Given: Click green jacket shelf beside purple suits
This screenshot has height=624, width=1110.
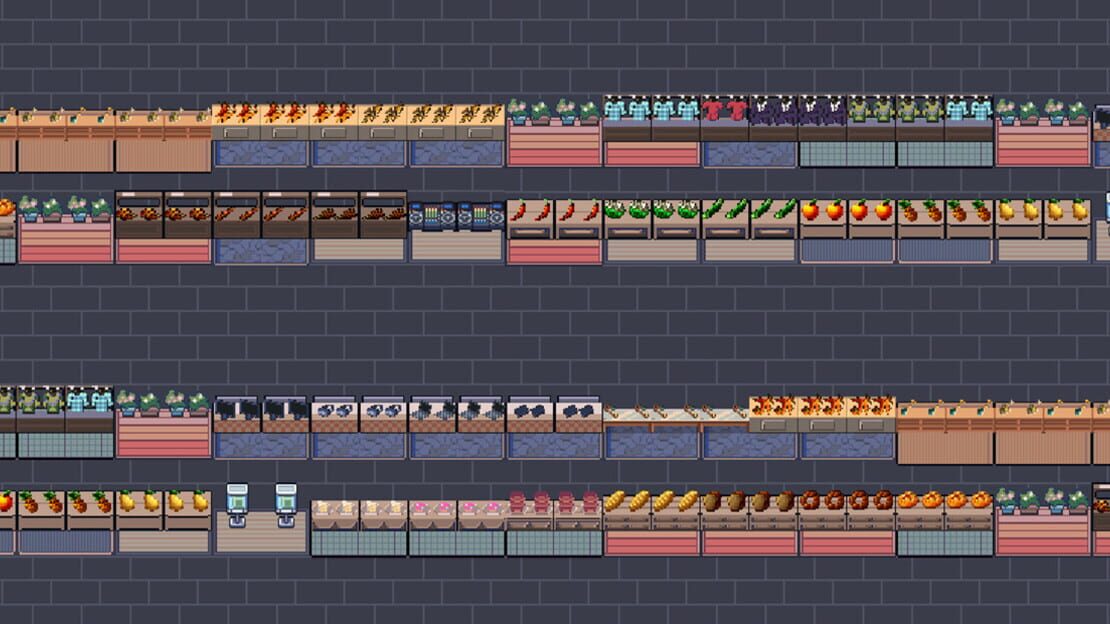Looking at the screenshot, I should [x=871, y=119].
